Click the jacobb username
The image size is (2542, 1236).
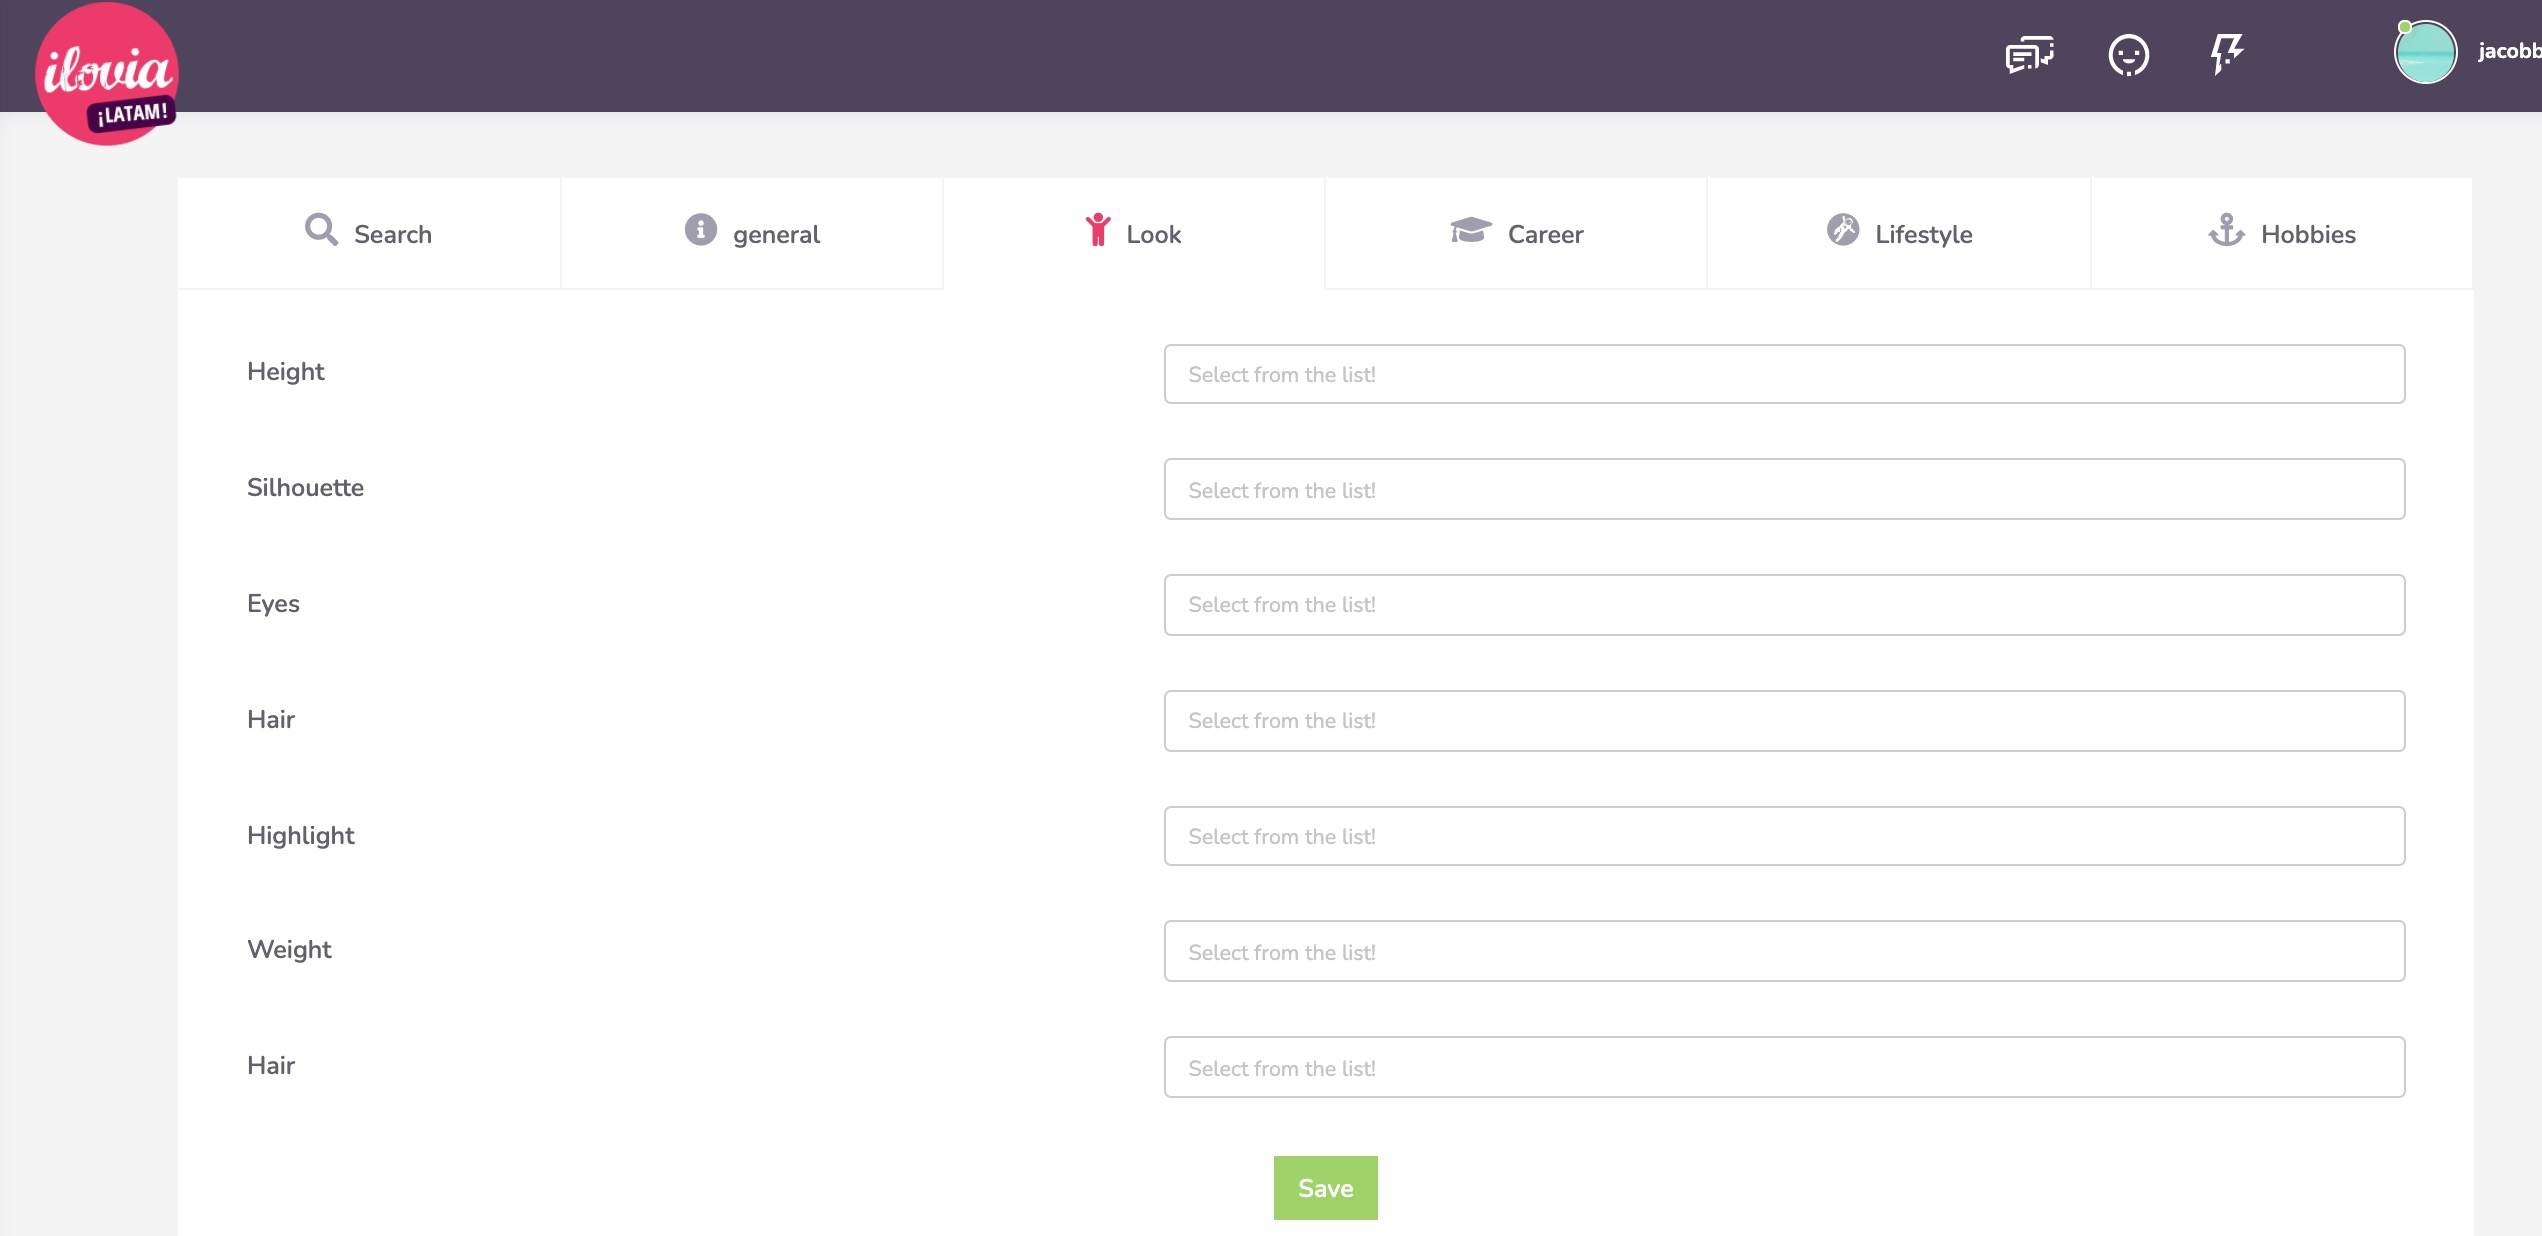pos(2509,51)
